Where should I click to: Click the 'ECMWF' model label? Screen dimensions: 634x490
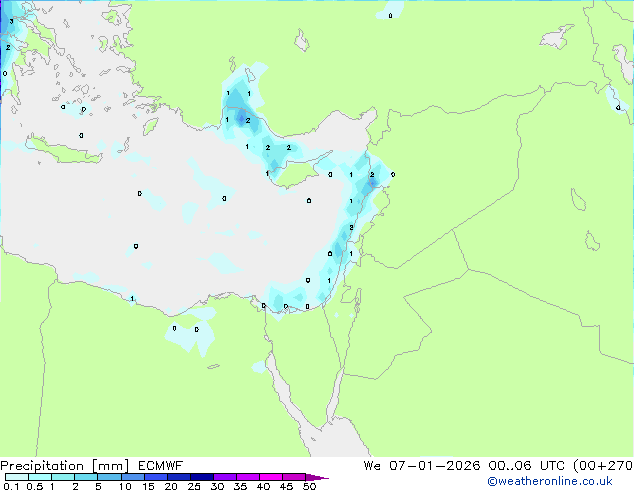click(x=161, y=466)
